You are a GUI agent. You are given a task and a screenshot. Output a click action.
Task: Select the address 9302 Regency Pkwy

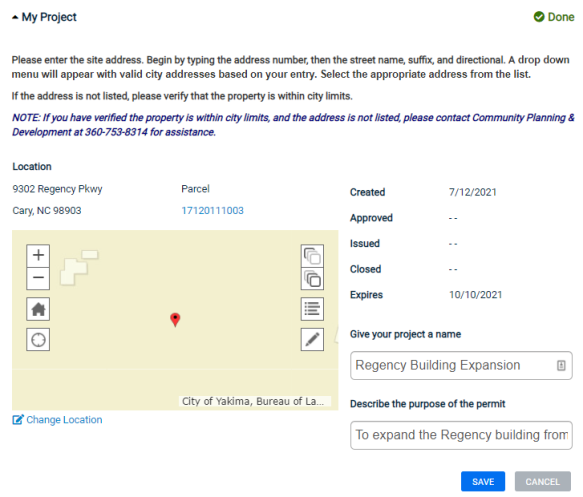click(57, 189)
